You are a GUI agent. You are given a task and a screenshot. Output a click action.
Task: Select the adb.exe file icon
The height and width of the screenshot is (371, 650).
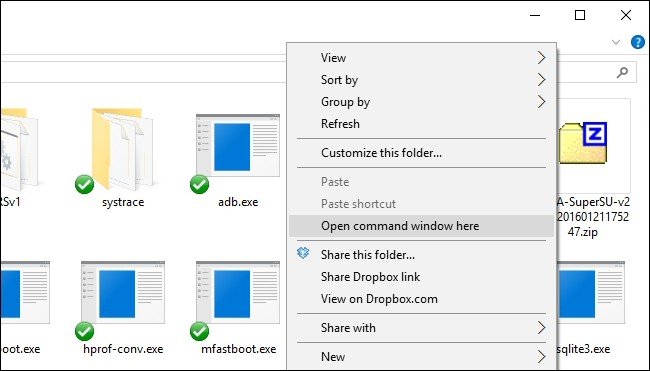[238, 145]
